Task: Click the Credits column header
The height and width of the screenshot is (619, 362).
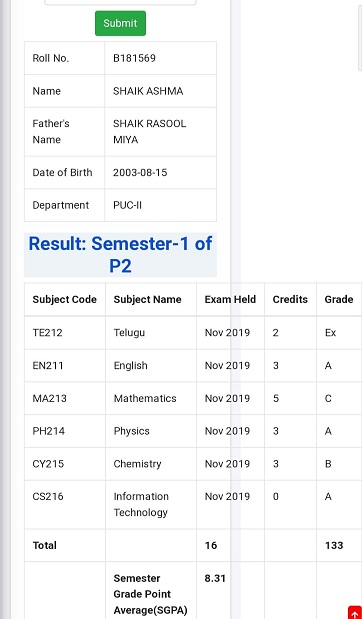Action: (290, 300)
